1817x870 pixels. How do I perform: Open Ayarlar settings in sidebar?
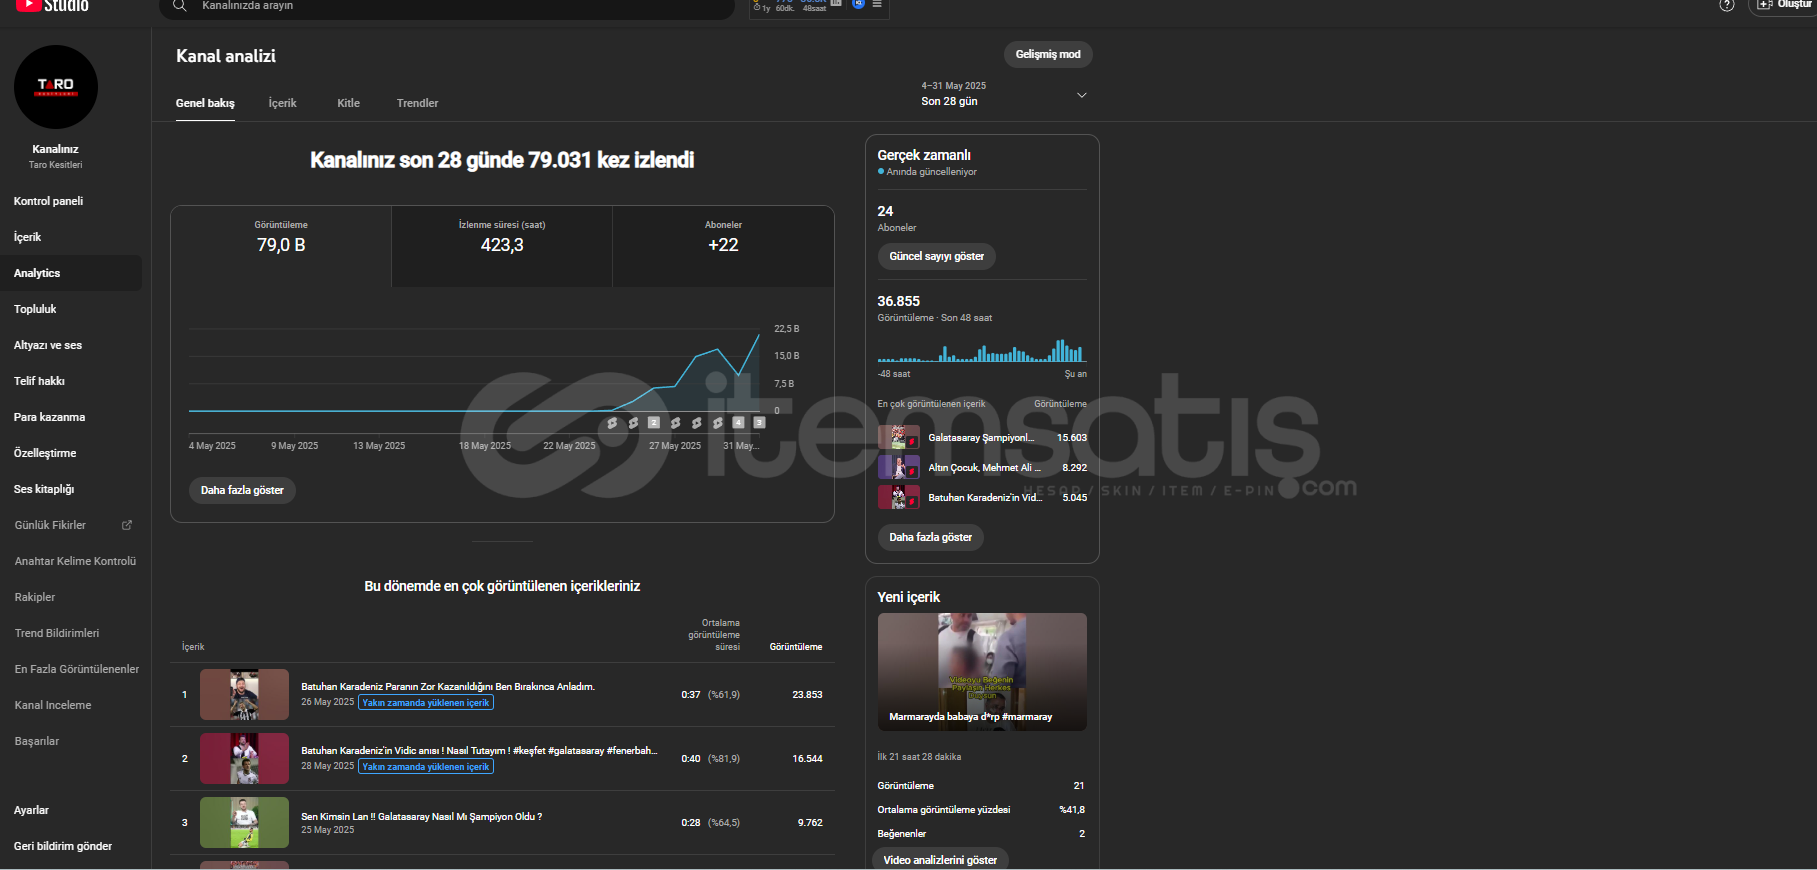pyautogui.click(x=71, y=810)
